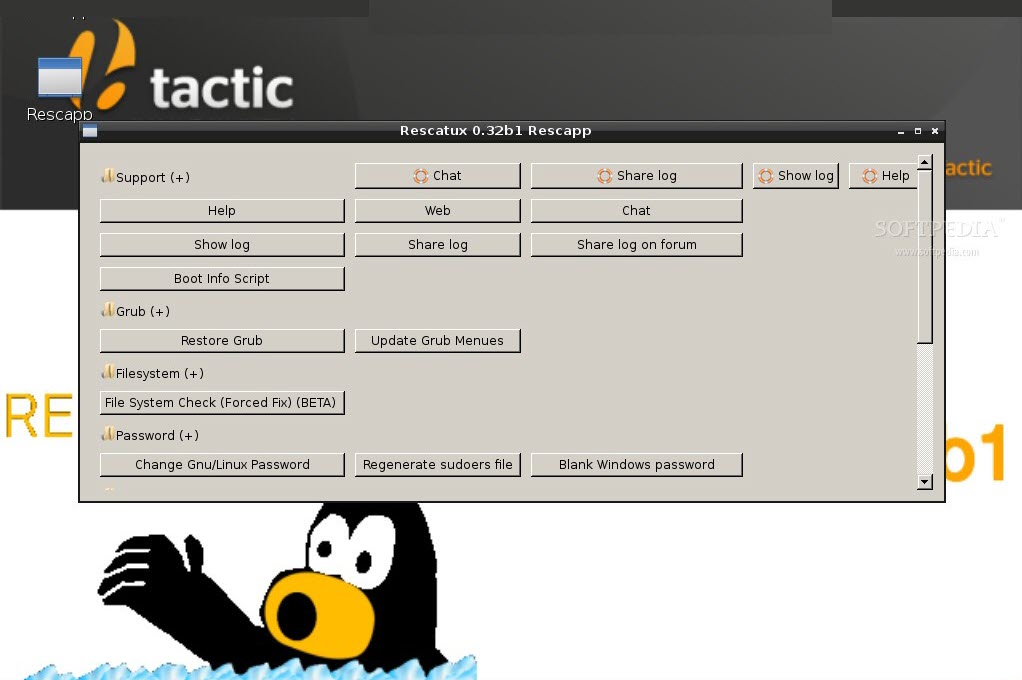Maximize the Rescapp window
This screenshot has width=1022, height=680.
point(918,131)
